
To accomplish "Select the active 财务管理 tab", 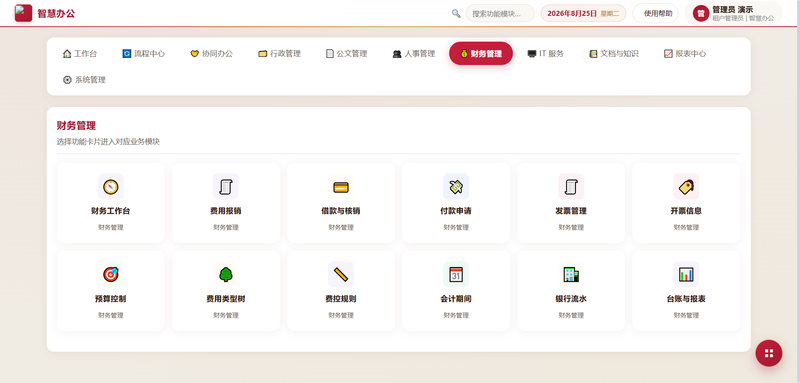I will tap(481, 54).
